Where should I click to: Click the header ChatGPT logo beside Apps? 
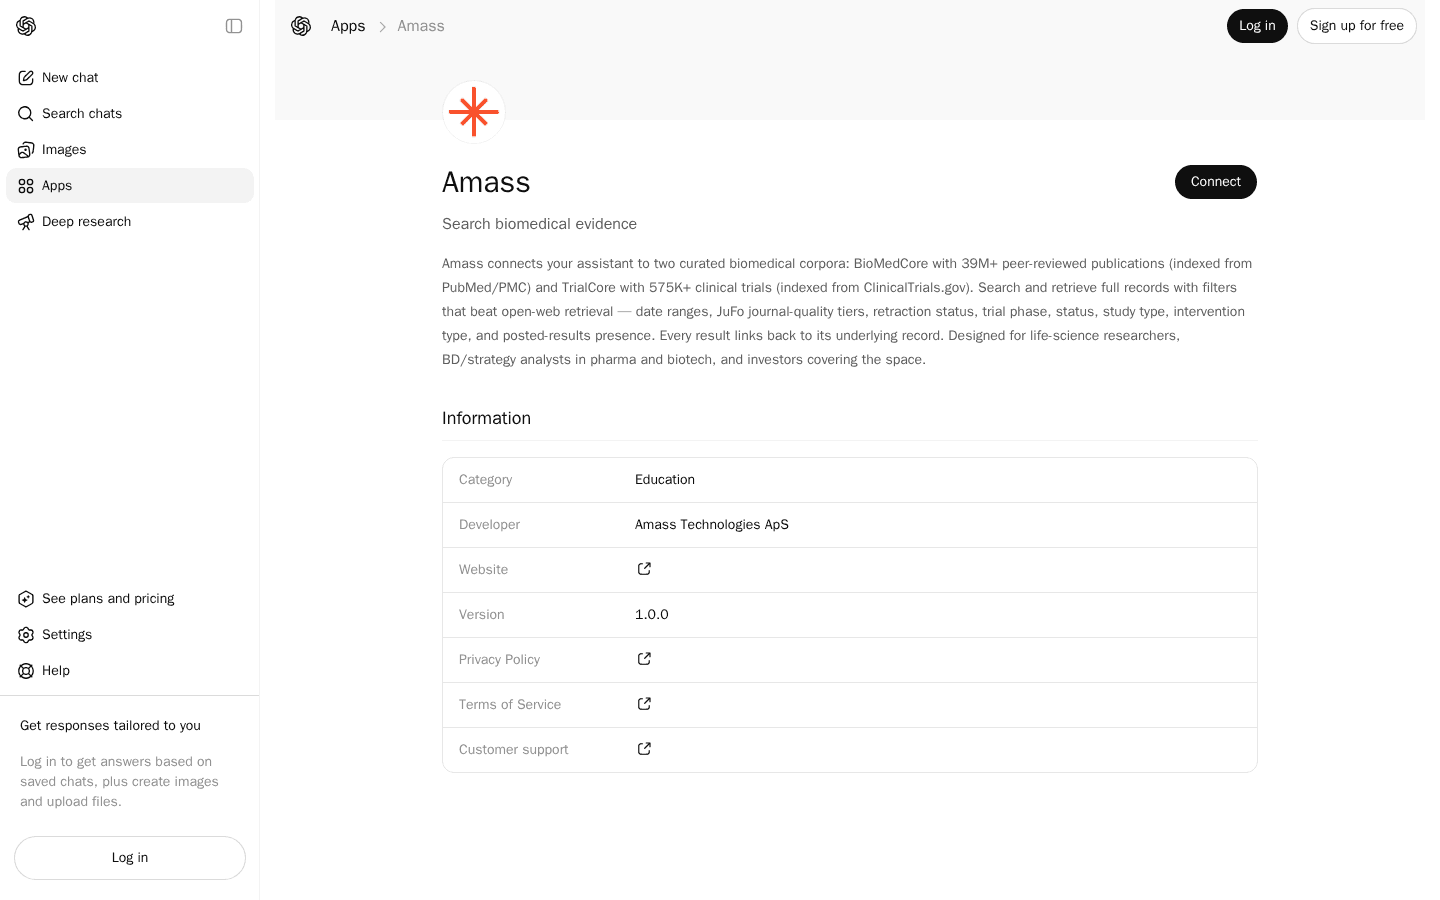click(x=301, y=26)
